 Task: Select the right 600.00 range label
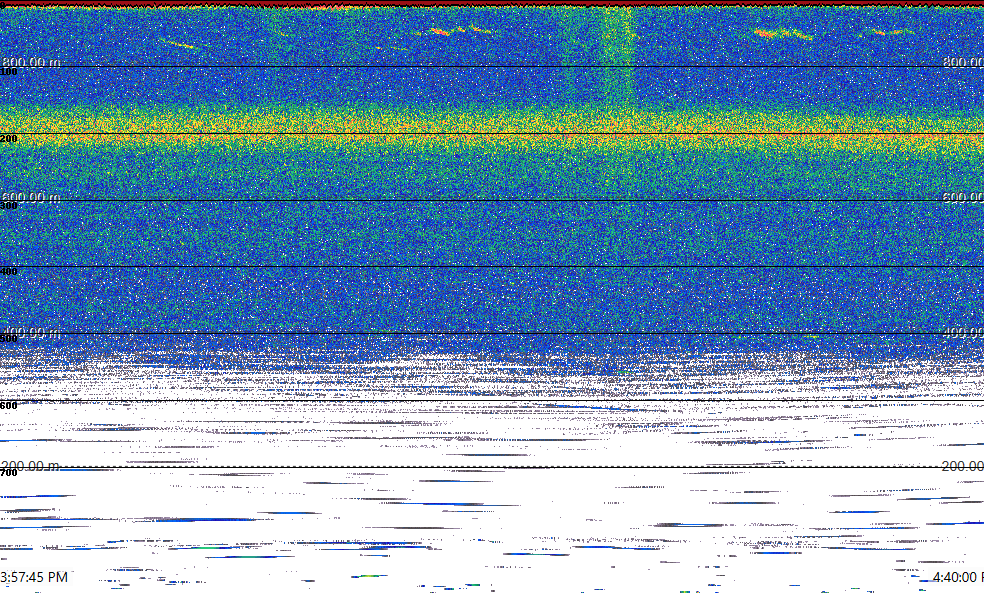click(963, 197)
